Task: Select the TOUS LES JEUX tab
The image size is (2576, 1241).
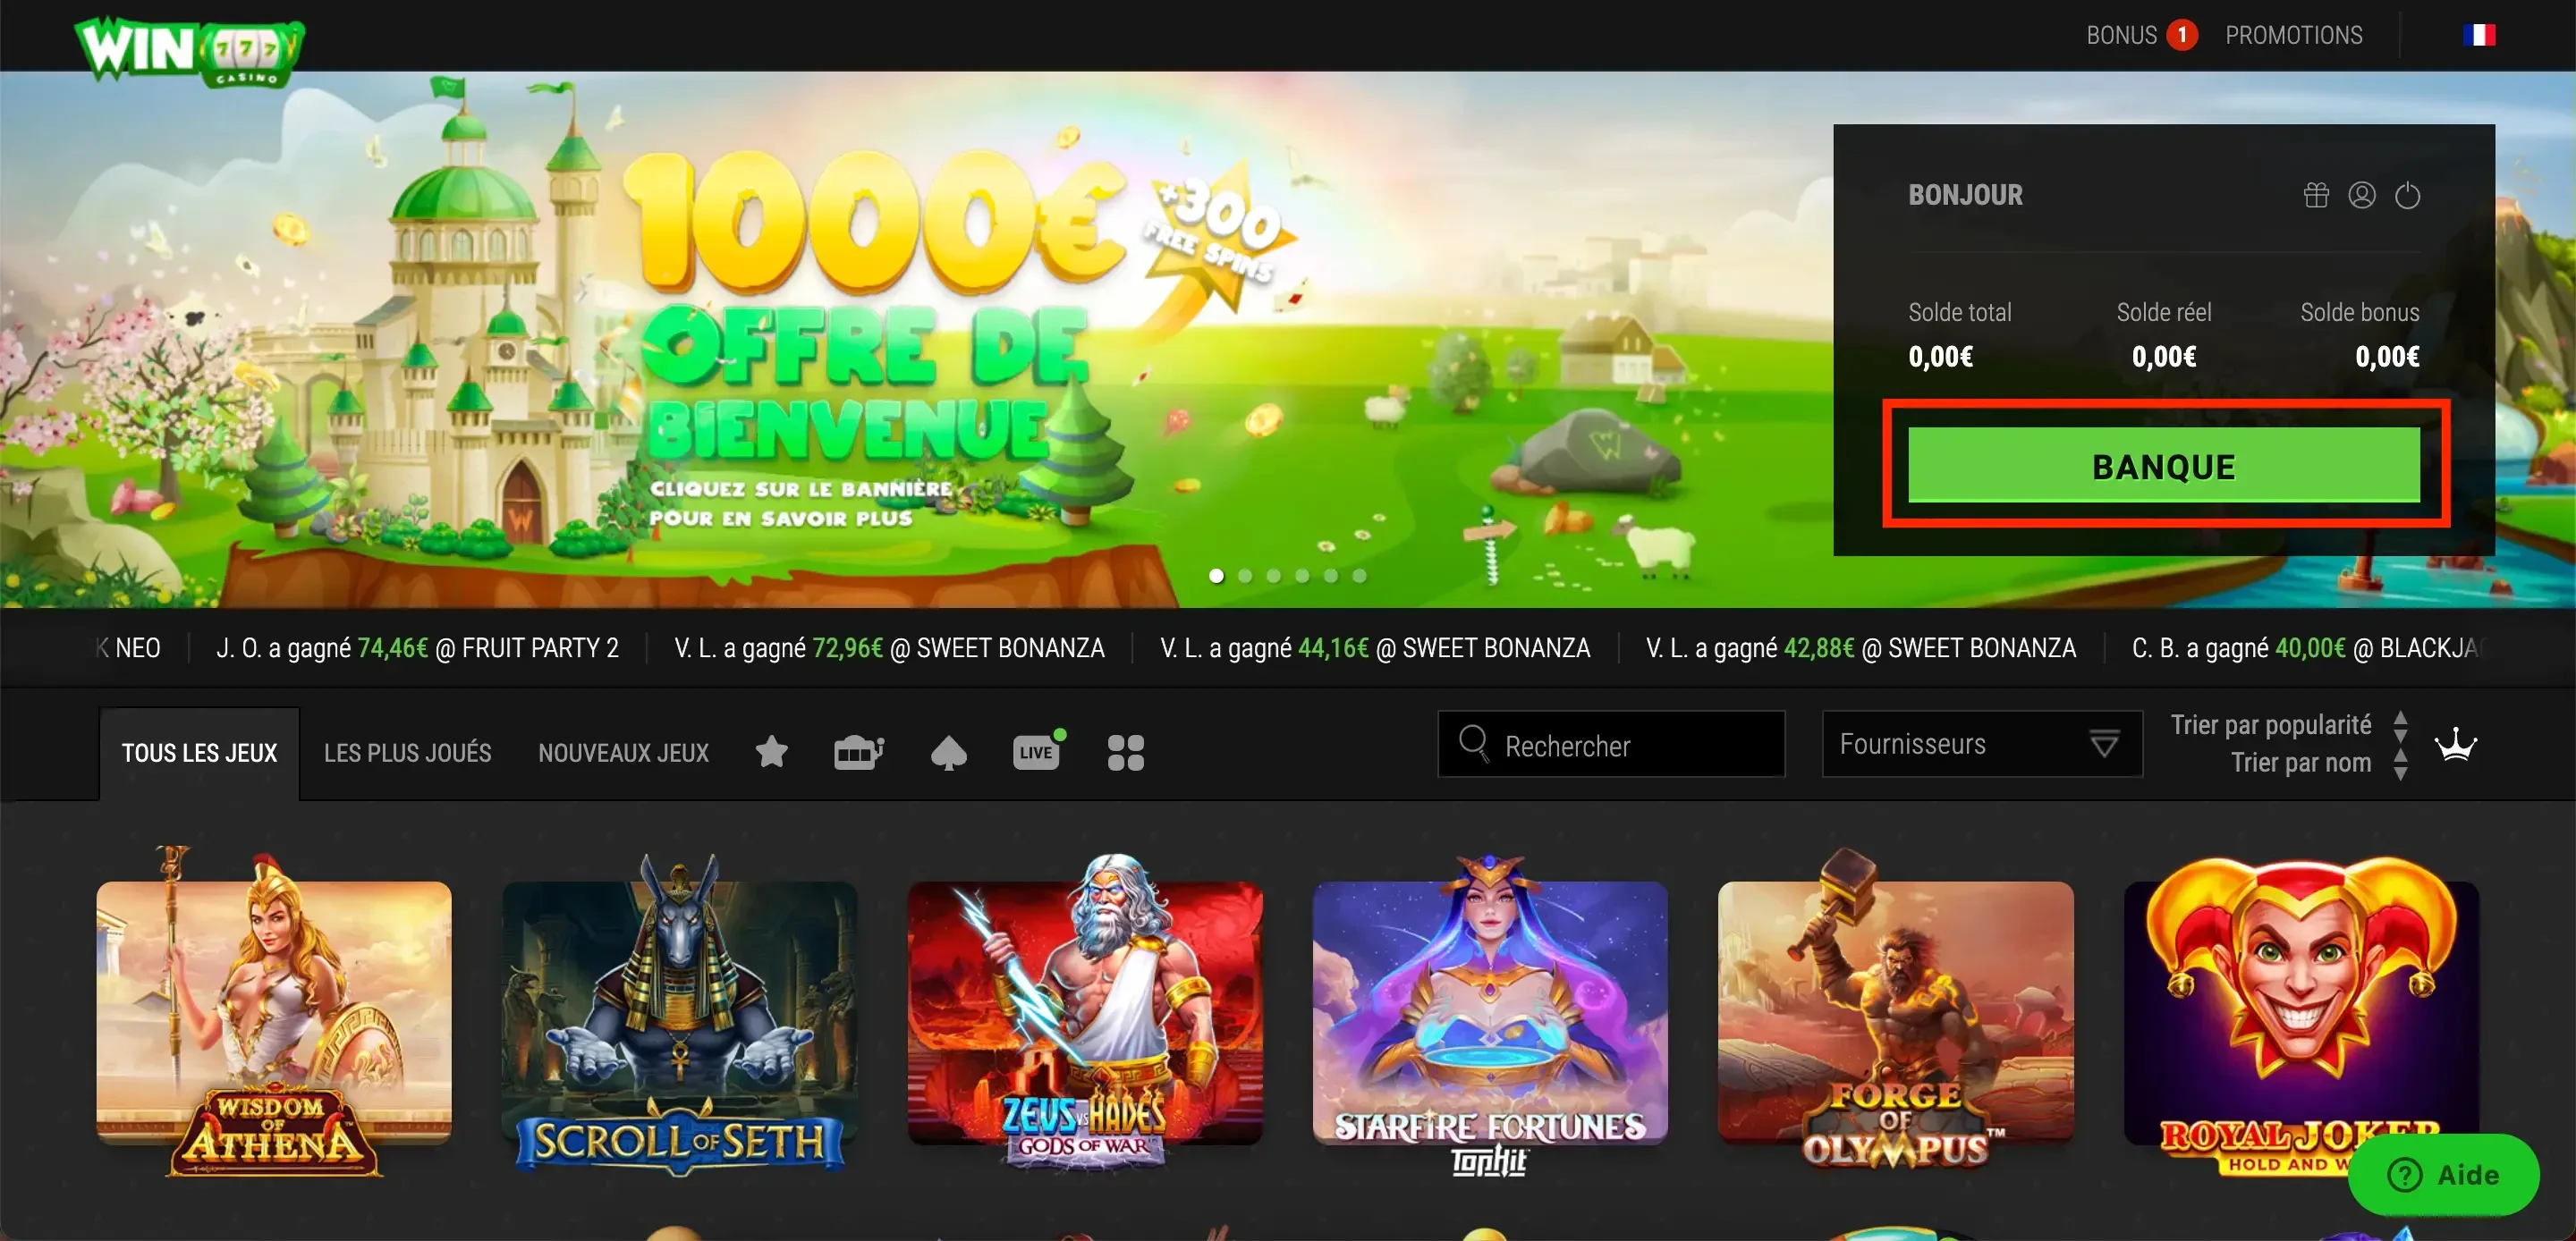Action: [x=199, y=753]
